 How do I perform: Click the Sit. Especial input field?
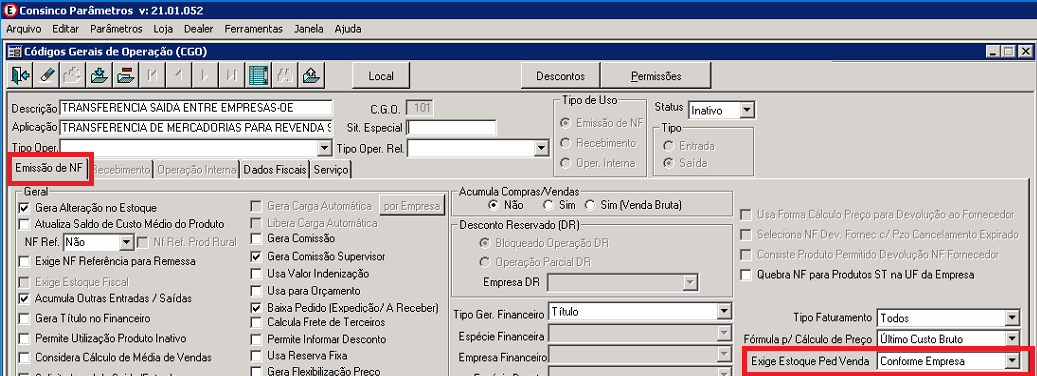tap(452, 127)
